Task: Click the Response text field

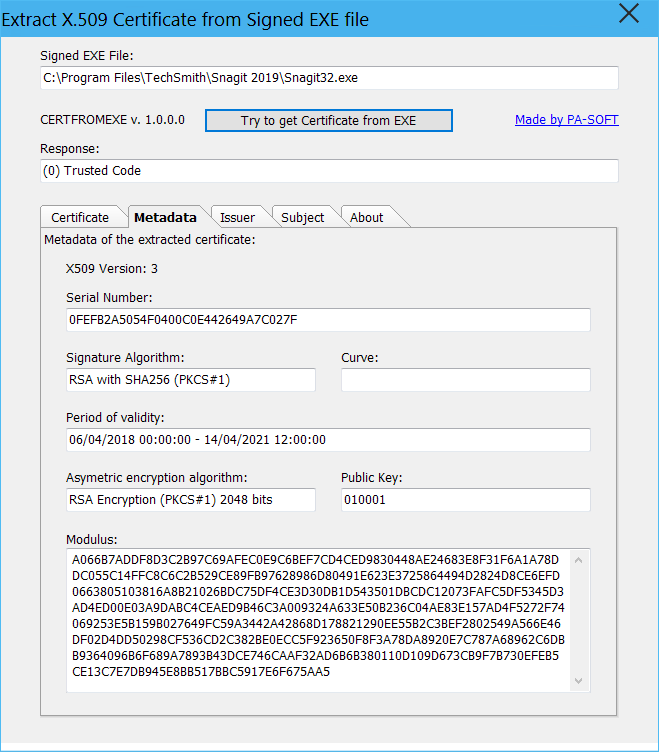Action: 329,171
